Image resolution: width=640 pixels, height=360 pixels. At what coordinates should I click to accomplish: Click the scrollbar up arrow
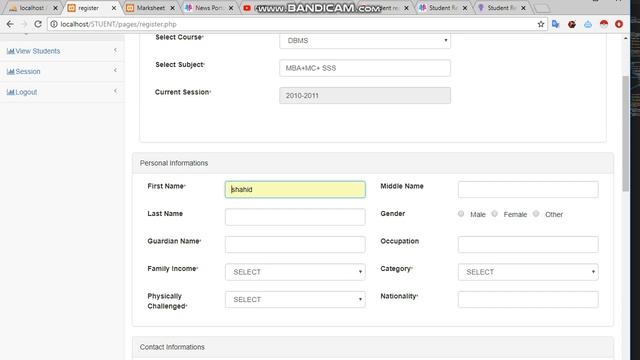tap(626, 38)
